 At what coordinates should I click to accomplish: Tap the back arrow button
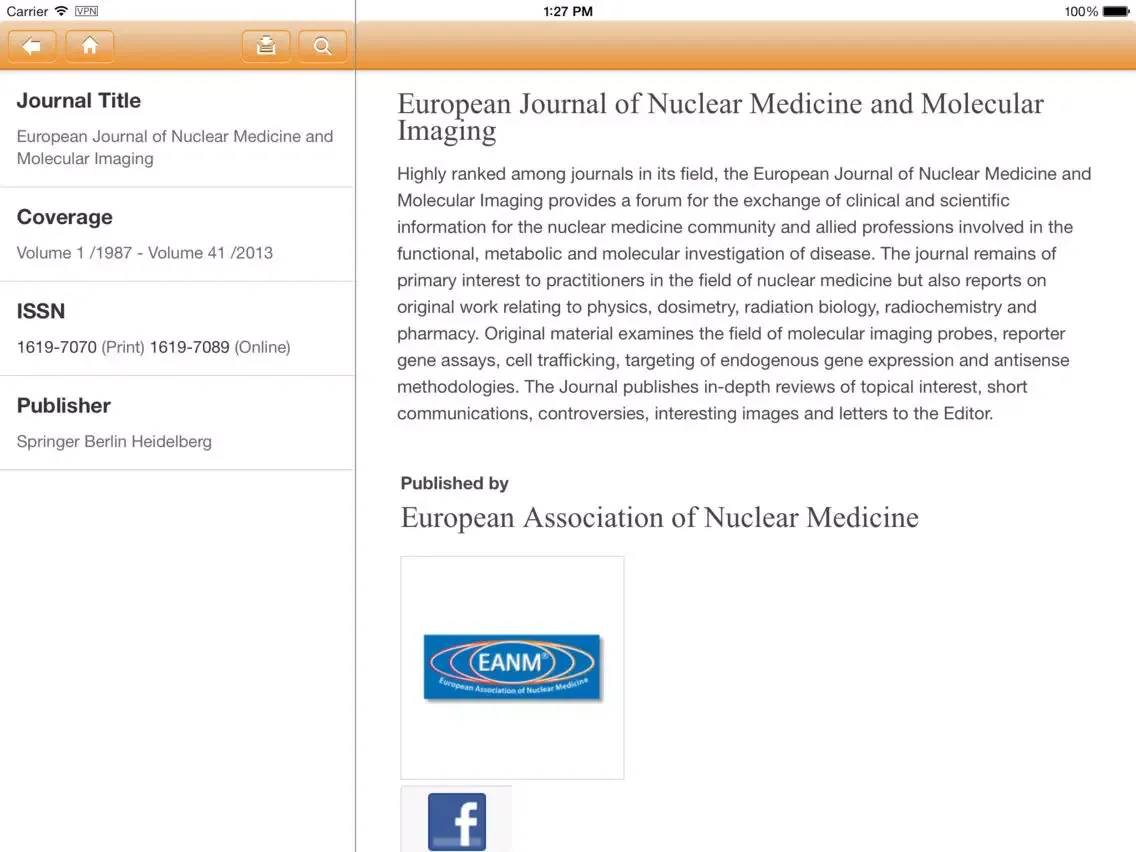pyautogui.click(x=32, y=46)
